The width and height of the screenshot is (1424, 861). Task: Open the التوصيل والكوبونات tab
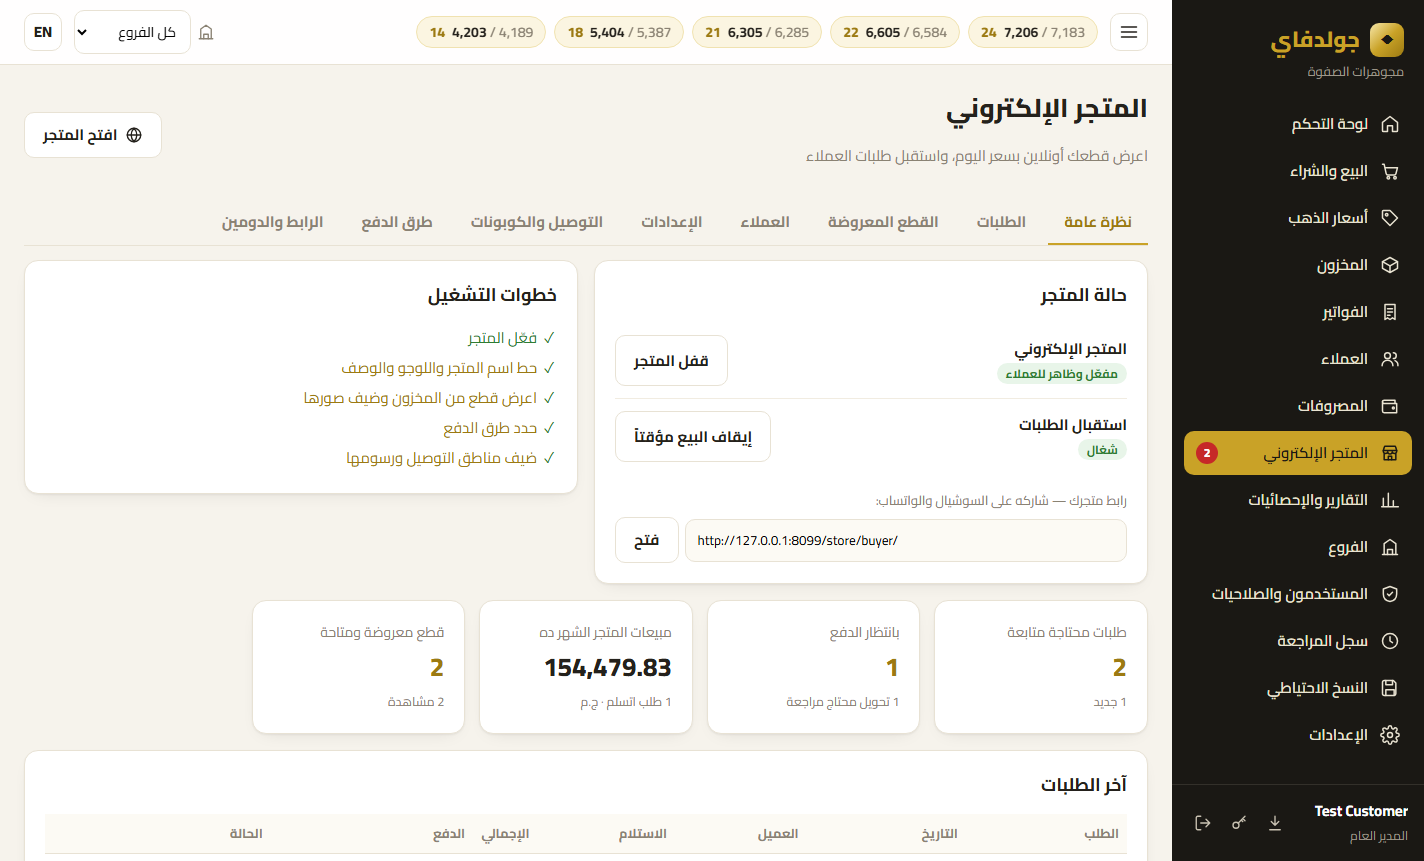[x=537, y=221]
